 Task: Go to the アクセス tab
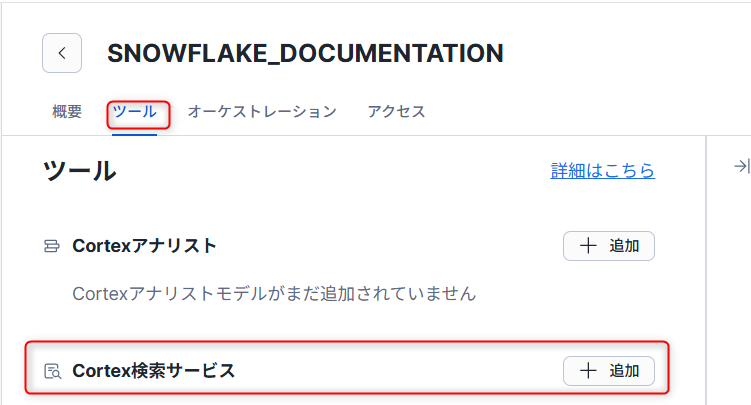(396, 112)
